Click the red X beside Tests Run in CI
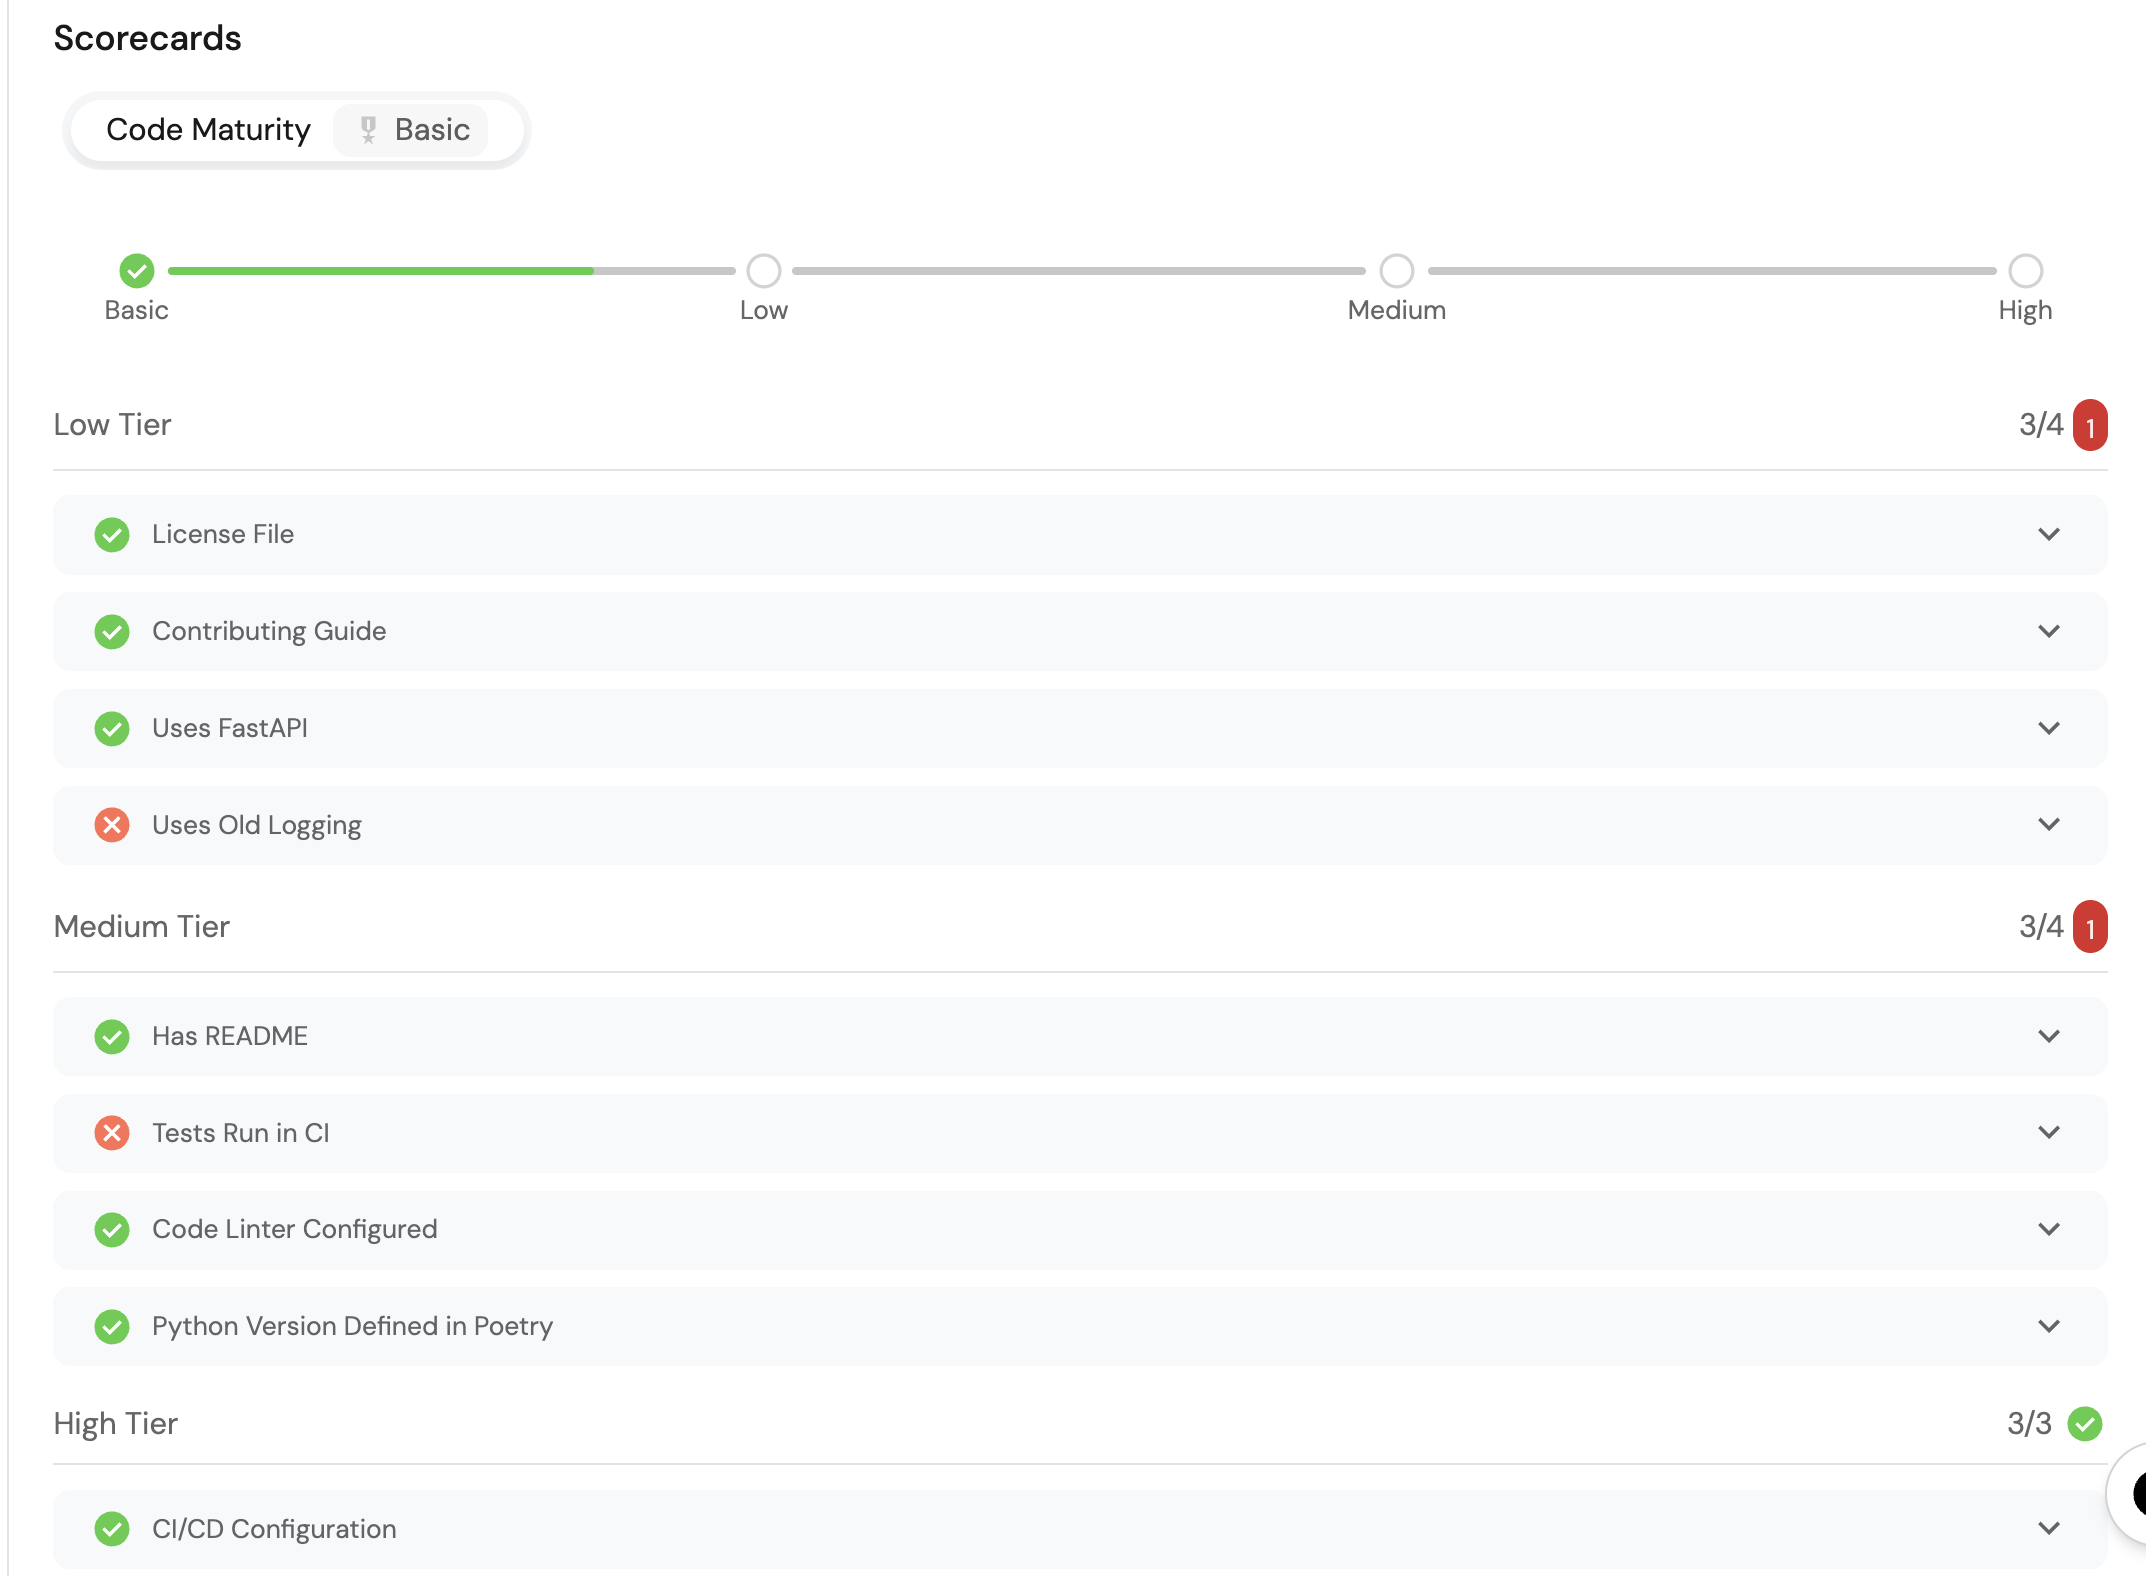The height and width of the screenshot is (1576, 2146). [x=112, y=1133]
